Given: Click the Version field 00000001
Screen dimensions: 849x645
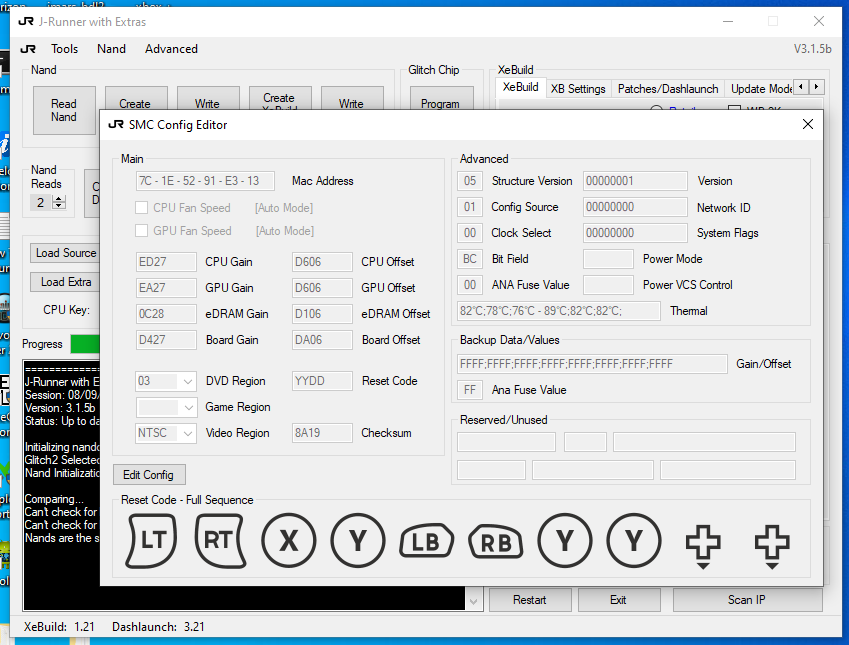Looking at the screenshot, I should pyautogui.click(x=635, y=181).
